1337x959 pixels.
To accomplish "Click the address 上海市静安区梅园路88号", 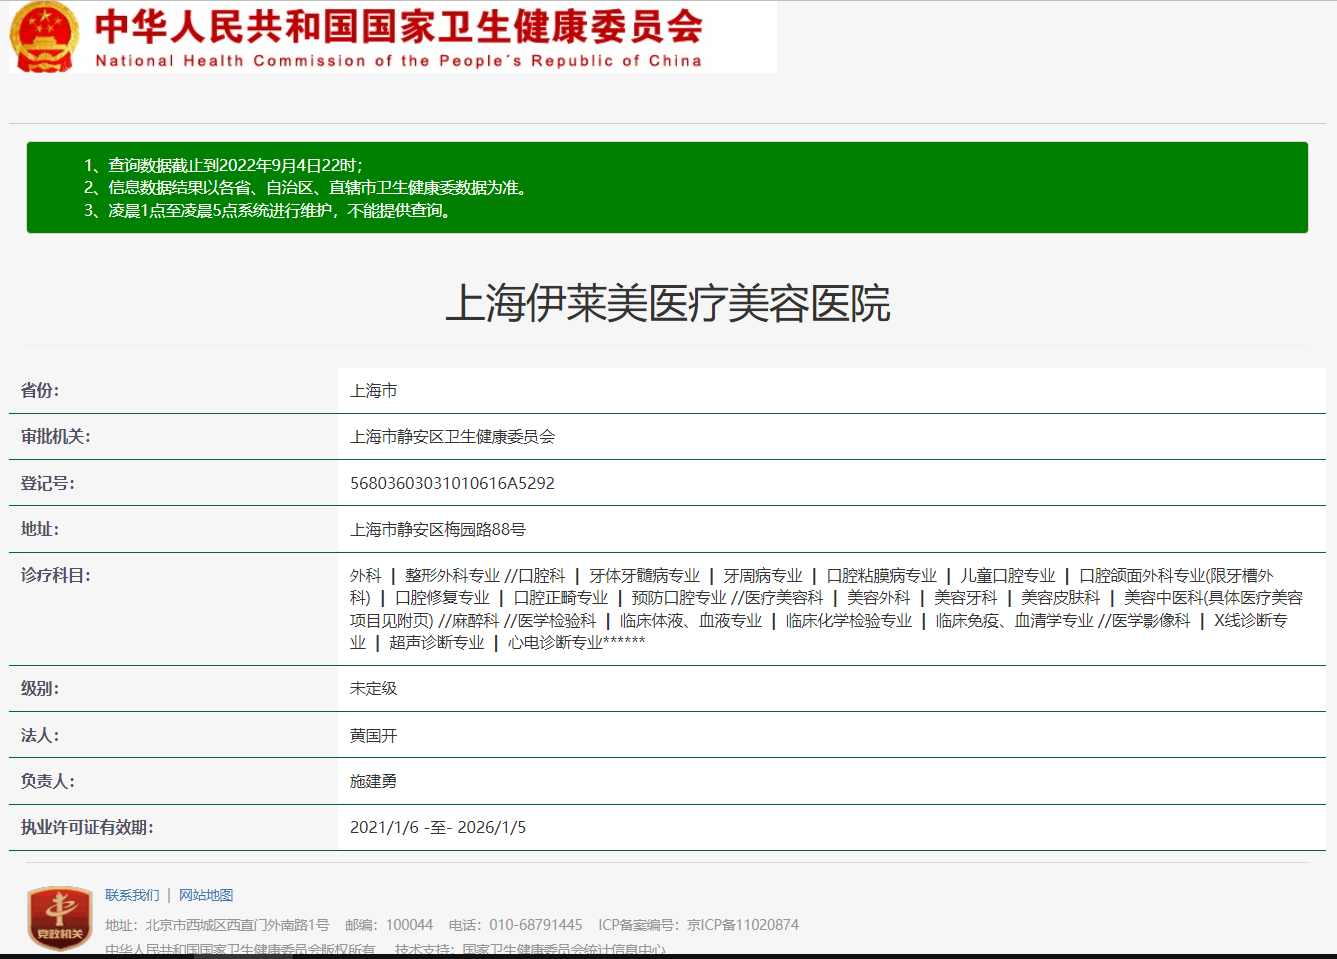I will pyautogui.click(x=438, y=529).
